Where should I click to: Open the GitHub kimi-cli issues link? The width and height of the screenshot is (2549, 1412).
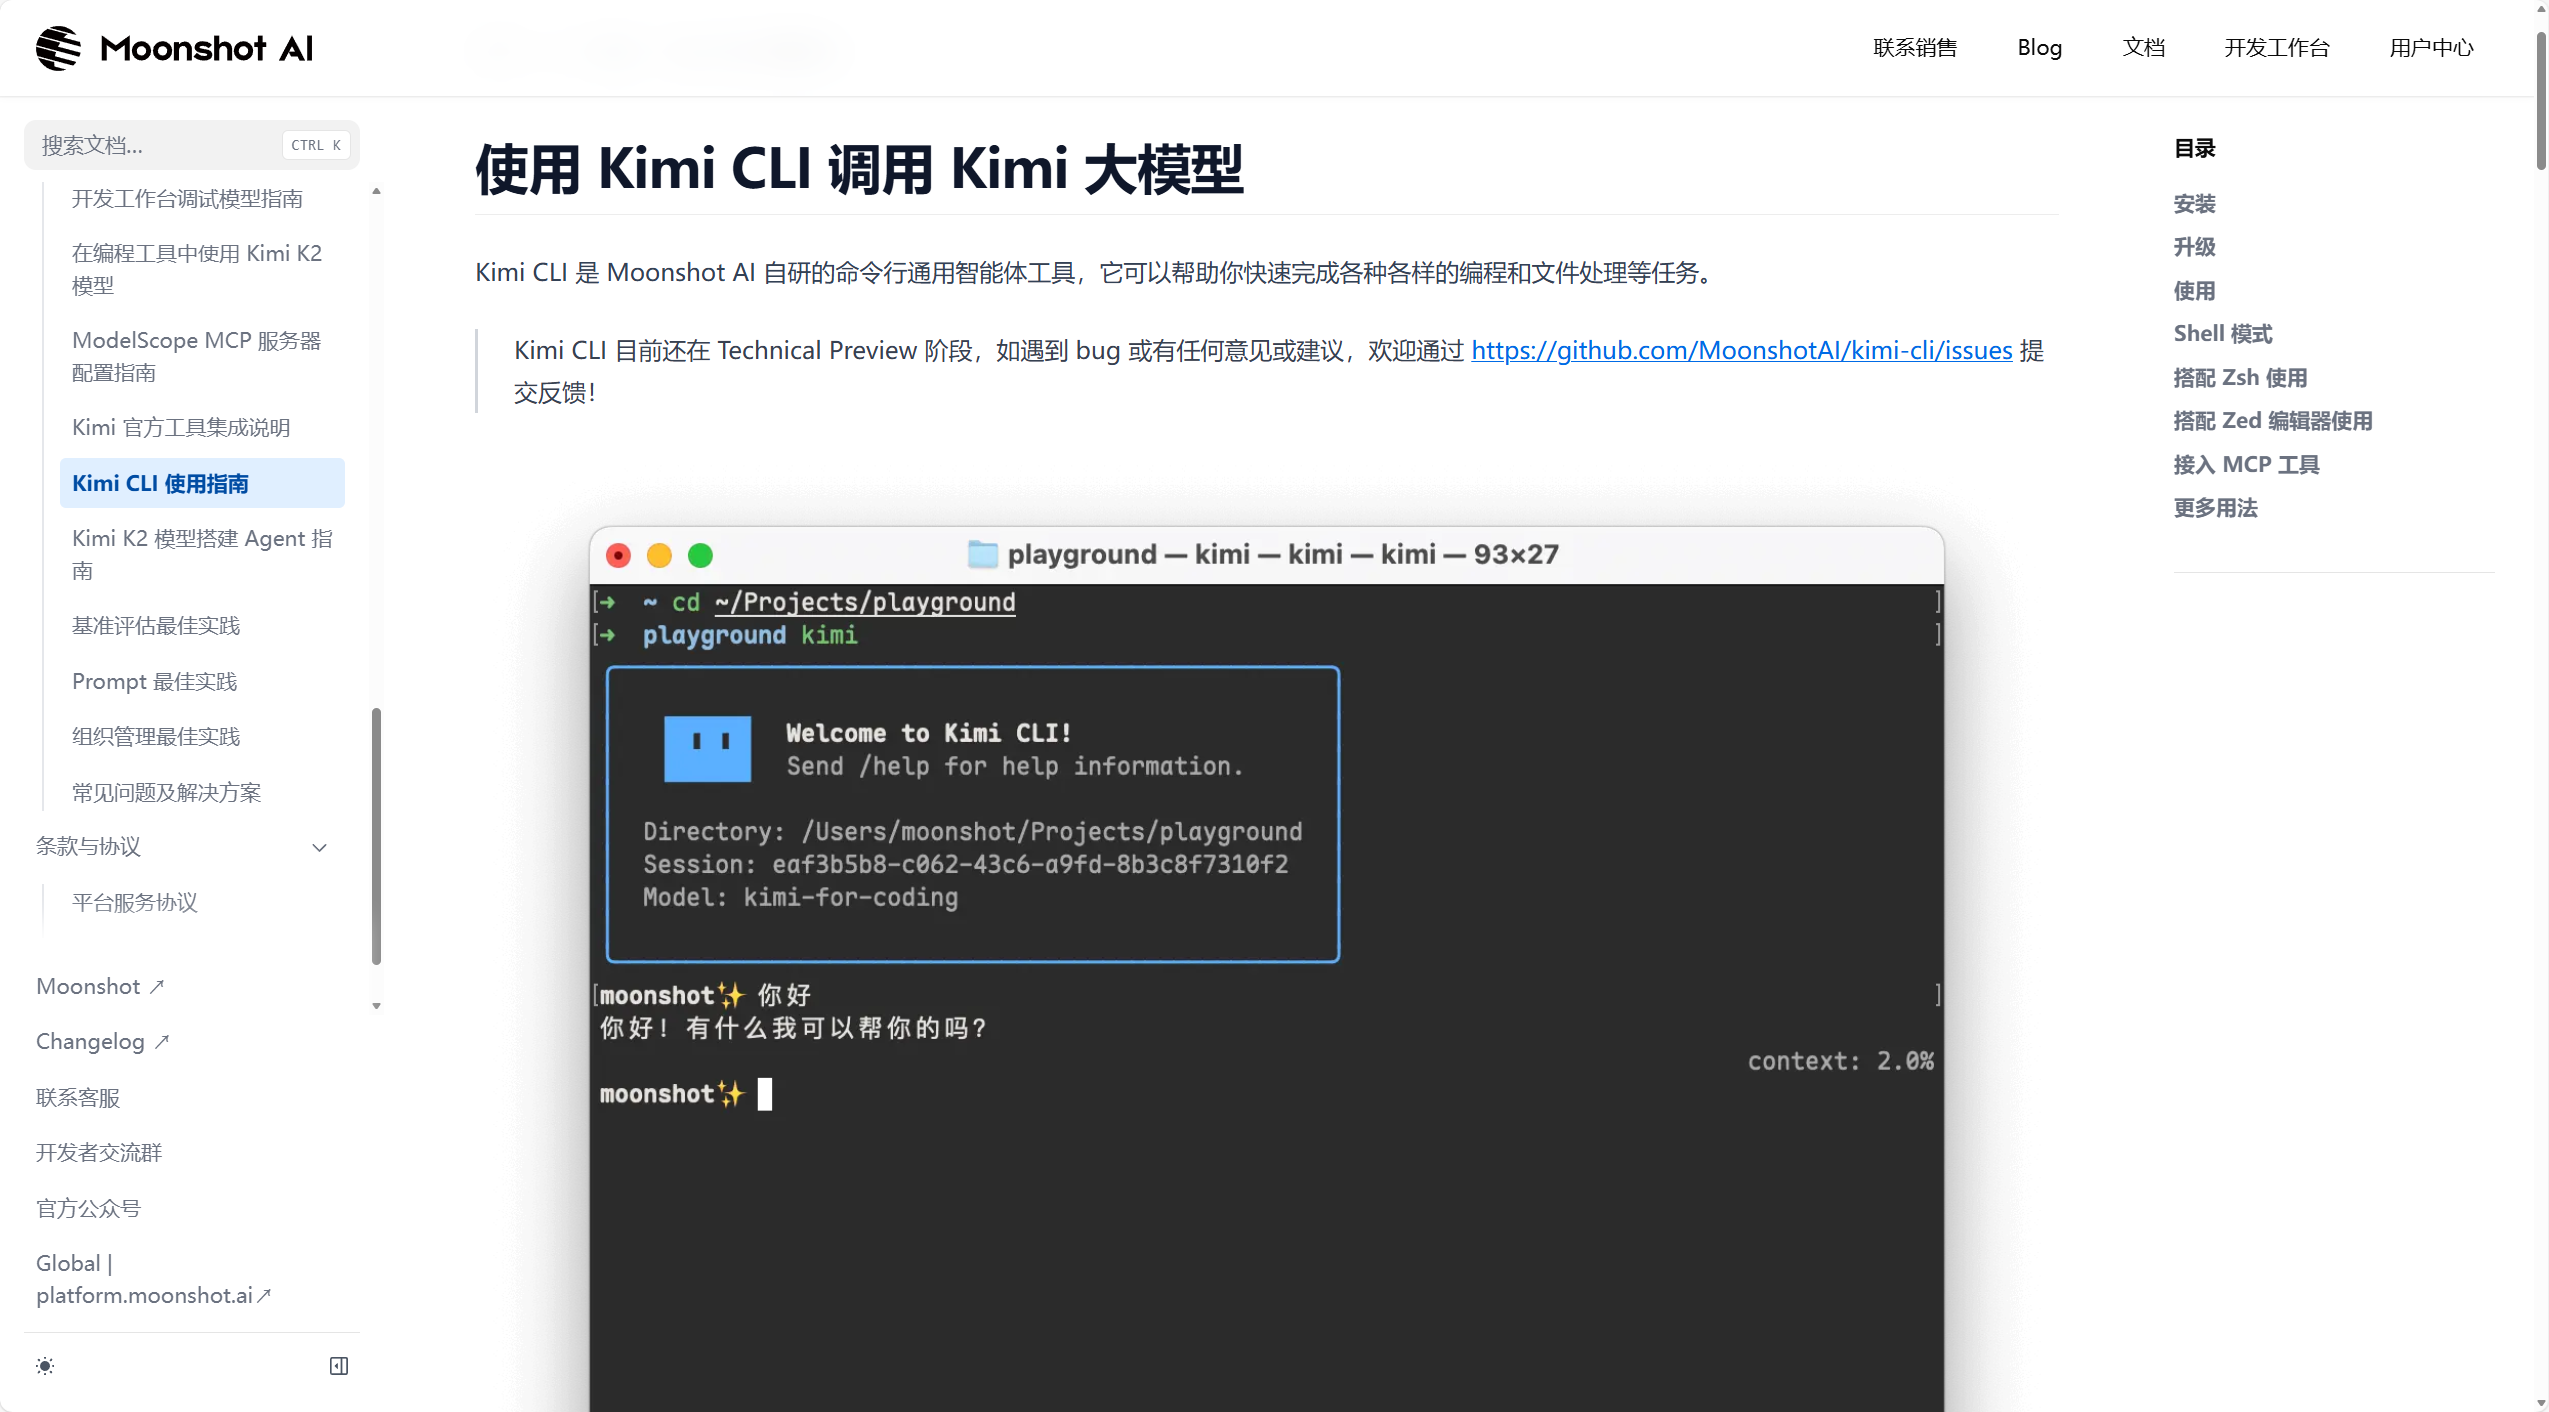[x=1741, y=351]
